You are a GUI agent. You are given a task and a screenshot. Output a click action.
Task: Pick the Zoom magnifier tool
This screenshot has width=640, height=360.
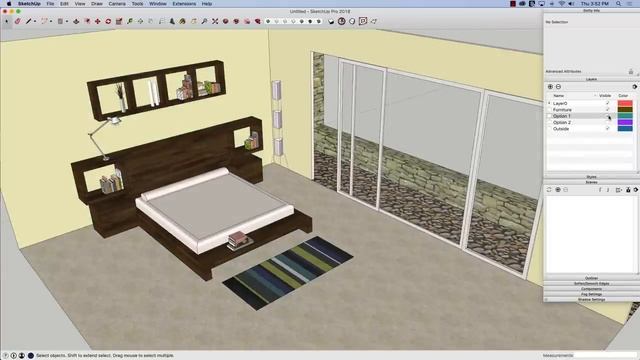point(204,21)
